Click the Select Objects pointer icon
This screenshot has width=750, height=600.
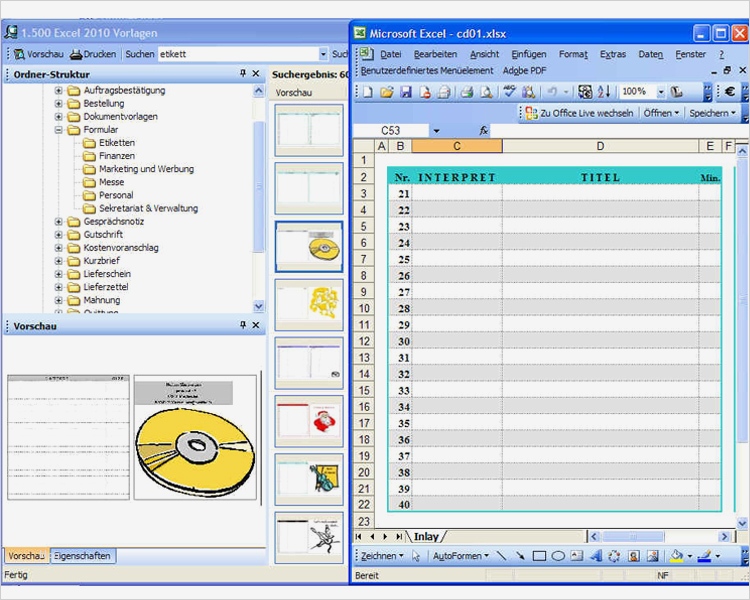(x=416, y=556)
